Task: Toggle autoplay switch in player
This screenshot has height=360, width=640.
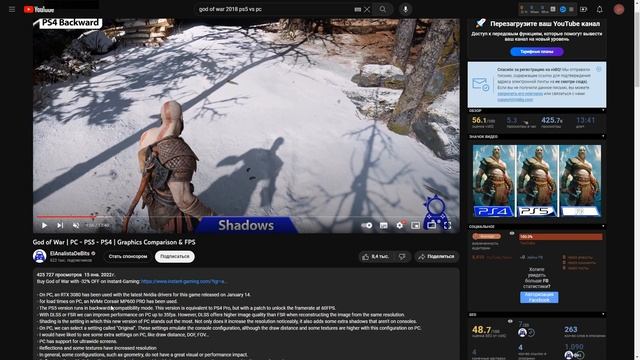Action: [367, 225]
